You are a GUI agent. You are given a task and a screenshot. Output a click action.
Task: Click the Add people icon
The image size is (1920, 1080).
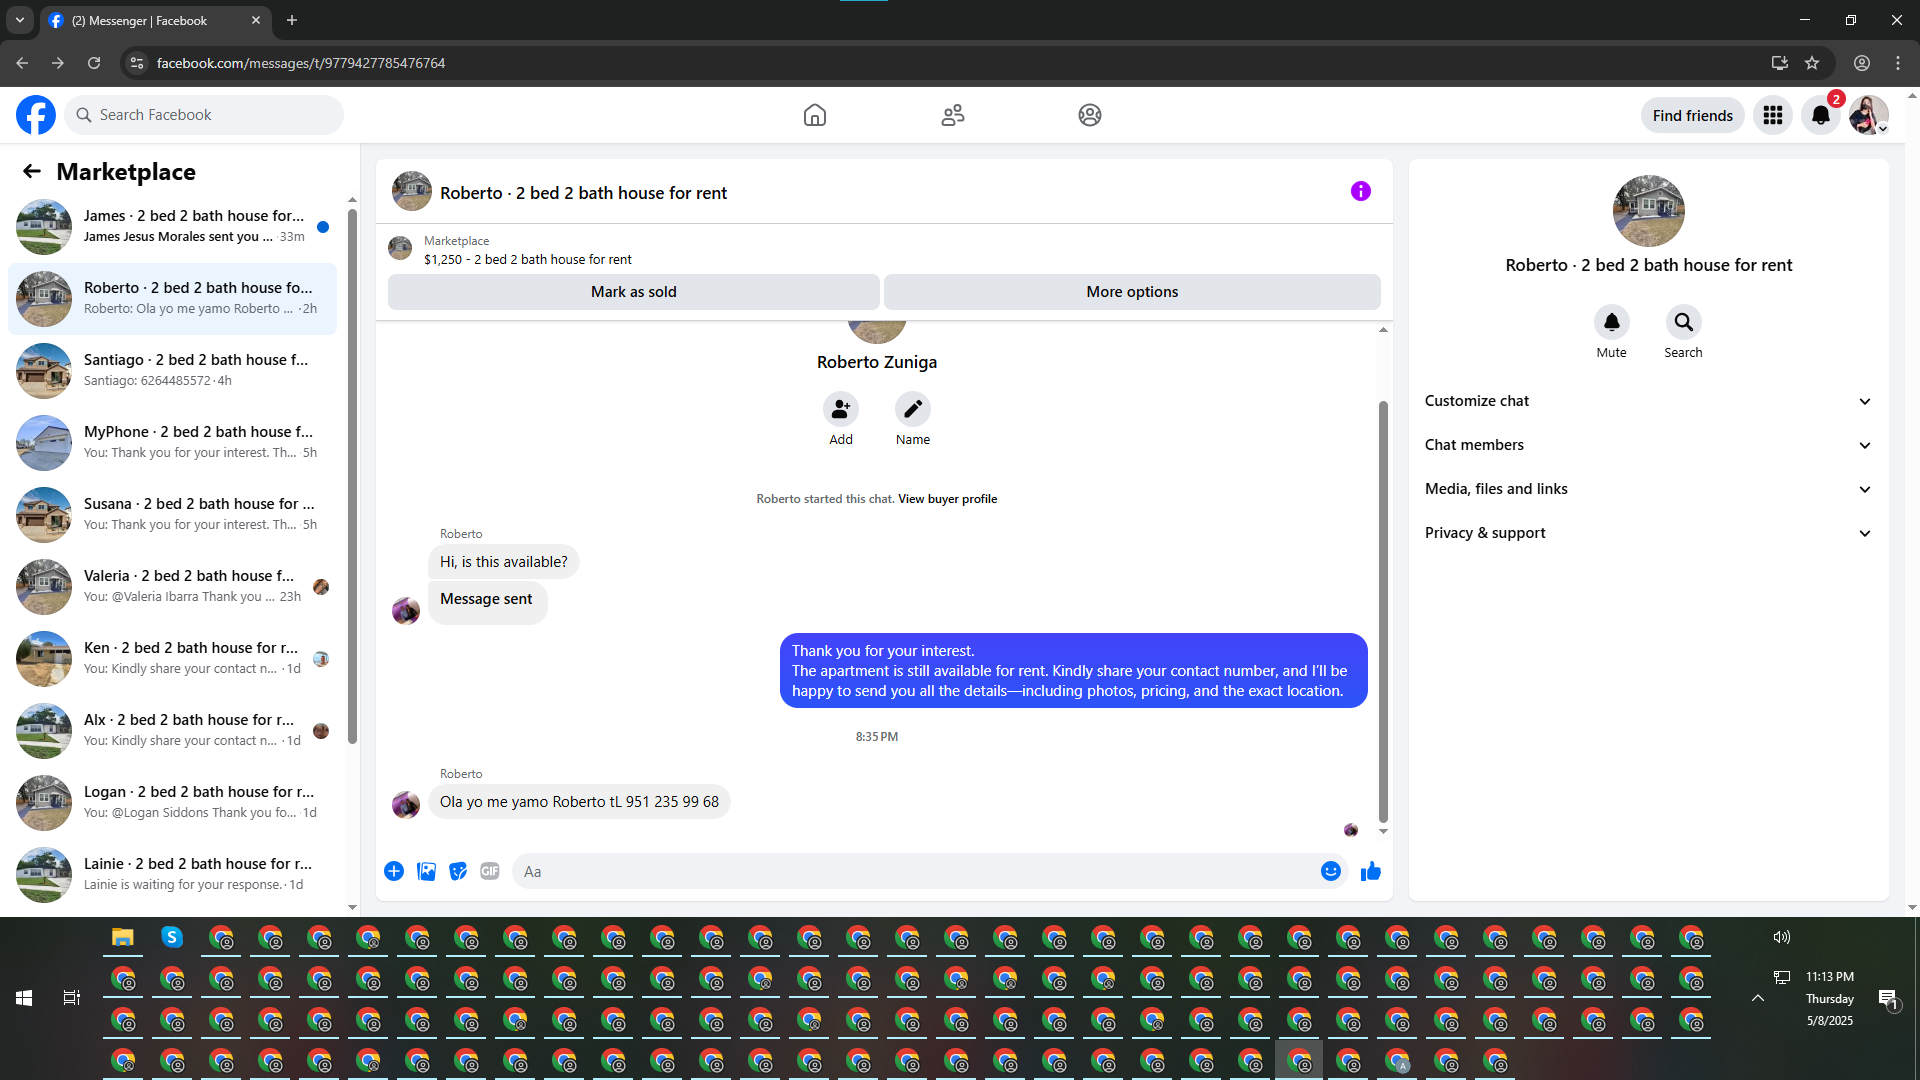tap(841, 409)
